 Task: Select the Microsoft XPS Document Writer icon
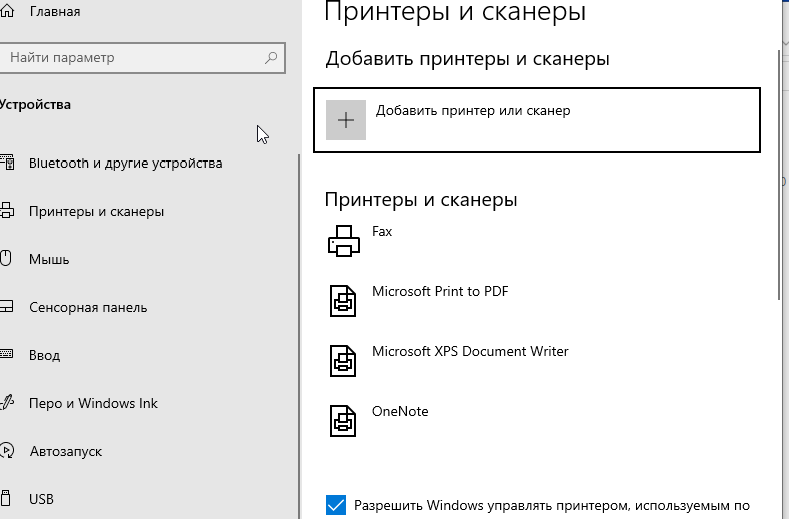point(343,360)
